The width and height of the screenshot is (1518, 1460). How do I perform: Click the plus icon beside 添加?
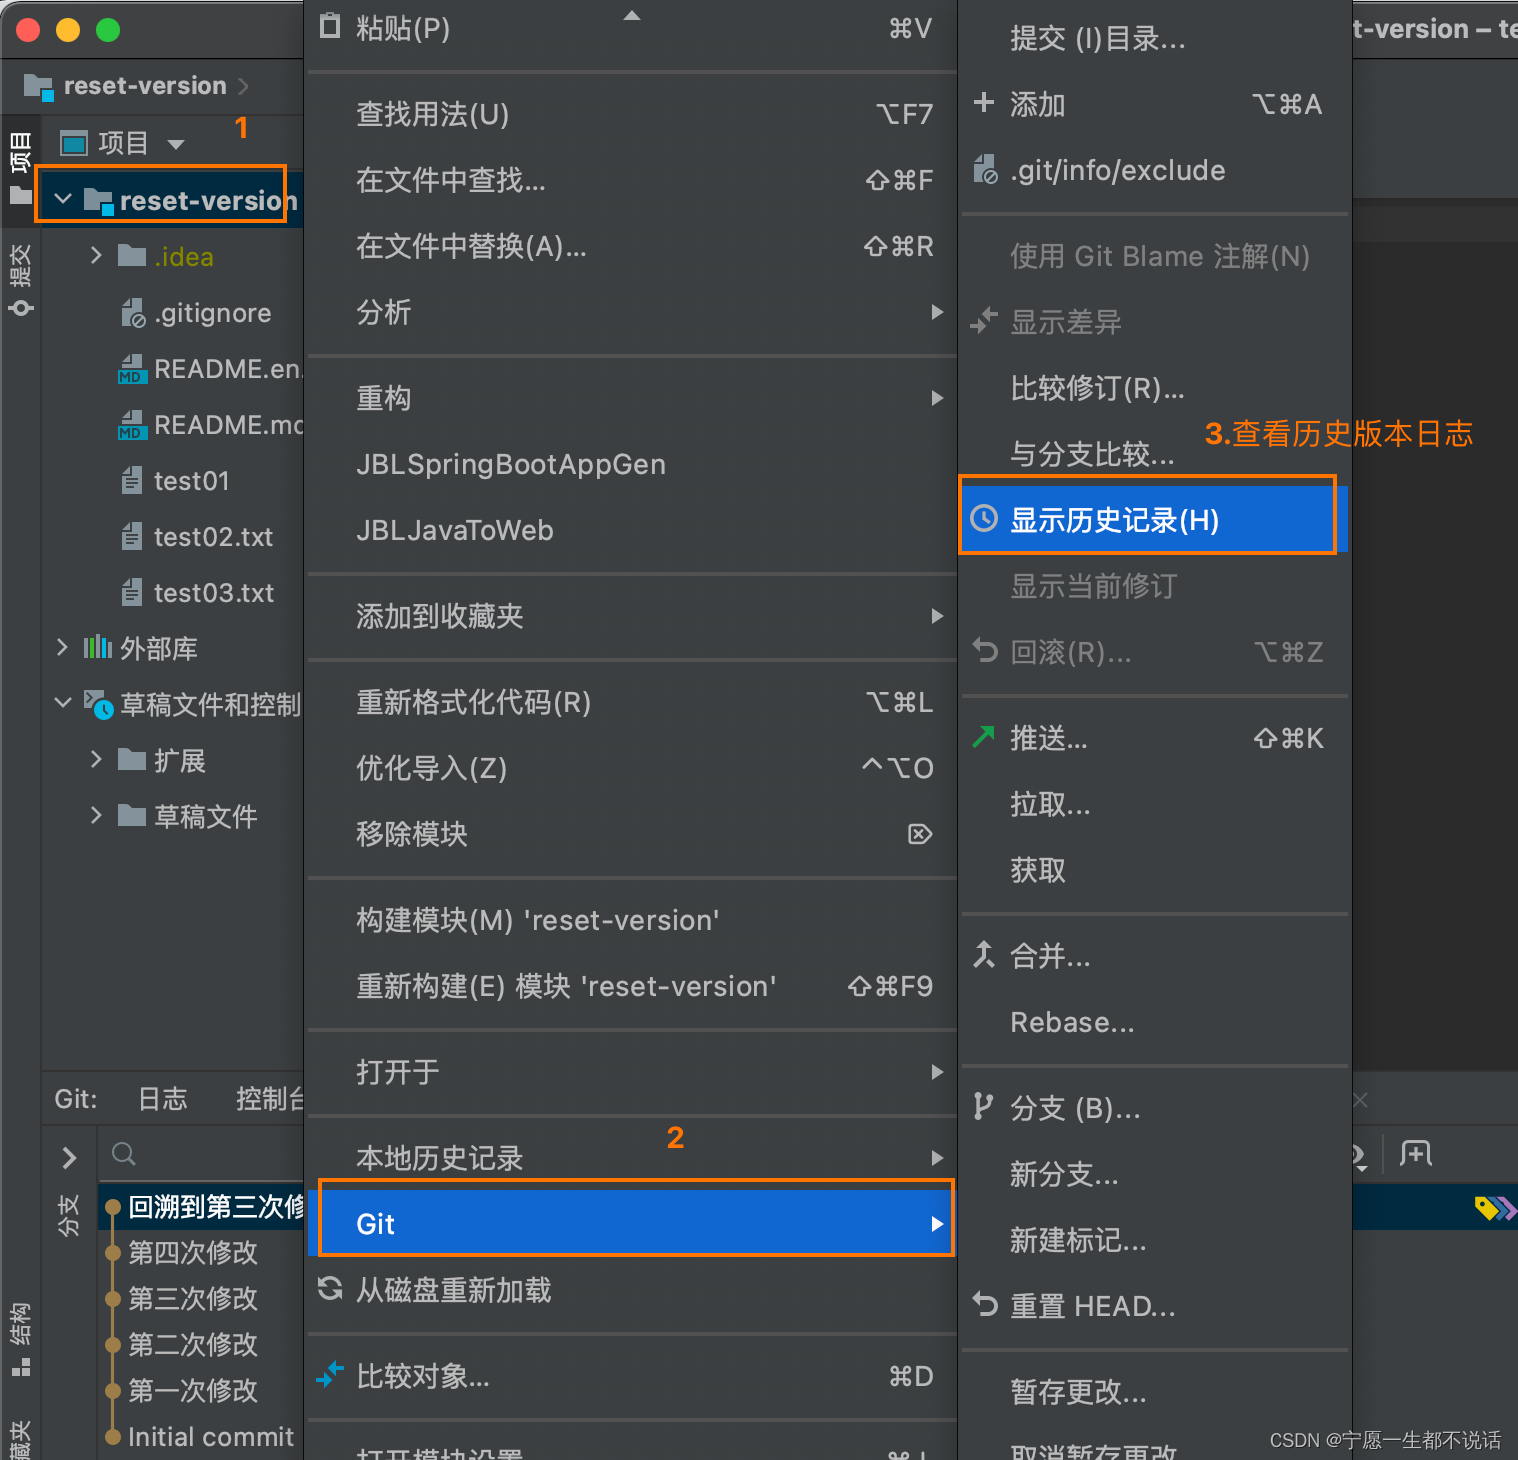click(984, 102)
